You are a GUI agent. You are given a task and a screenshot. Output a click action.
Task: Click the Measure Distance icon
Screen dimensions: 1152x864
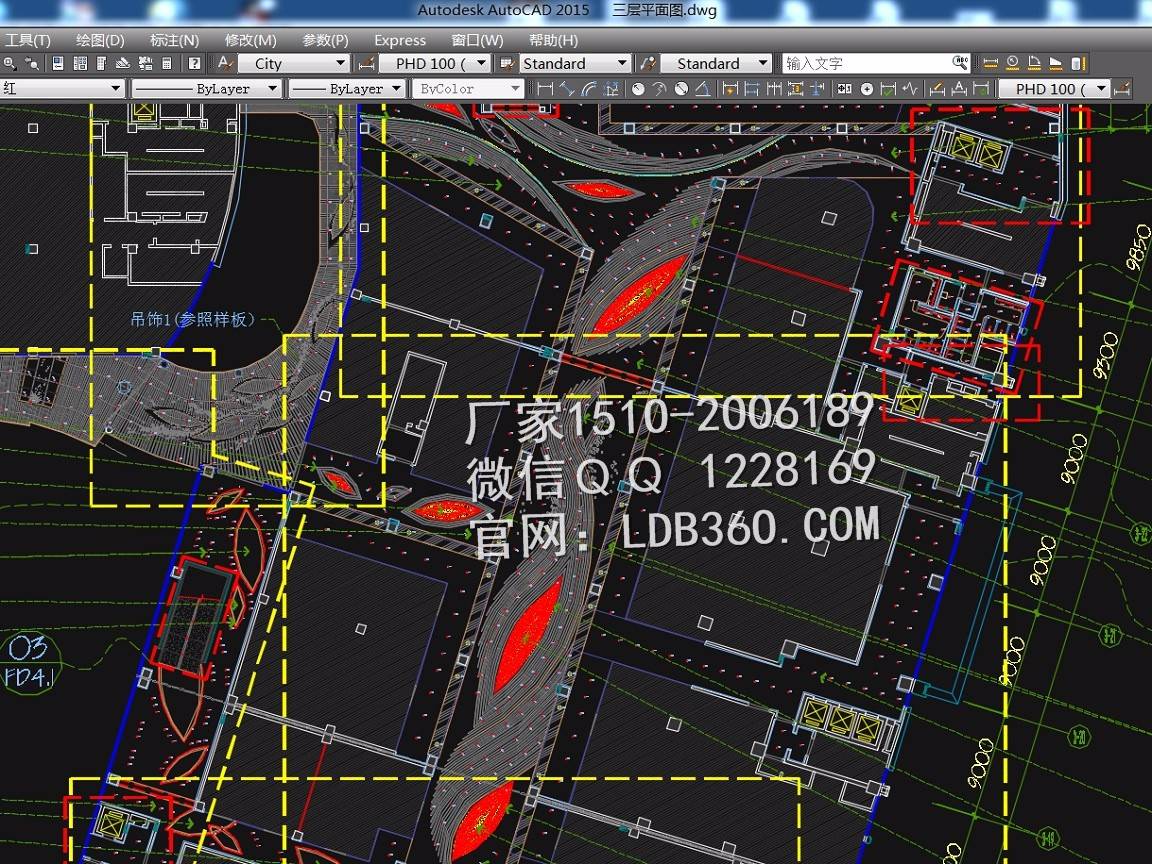[990, 63]
